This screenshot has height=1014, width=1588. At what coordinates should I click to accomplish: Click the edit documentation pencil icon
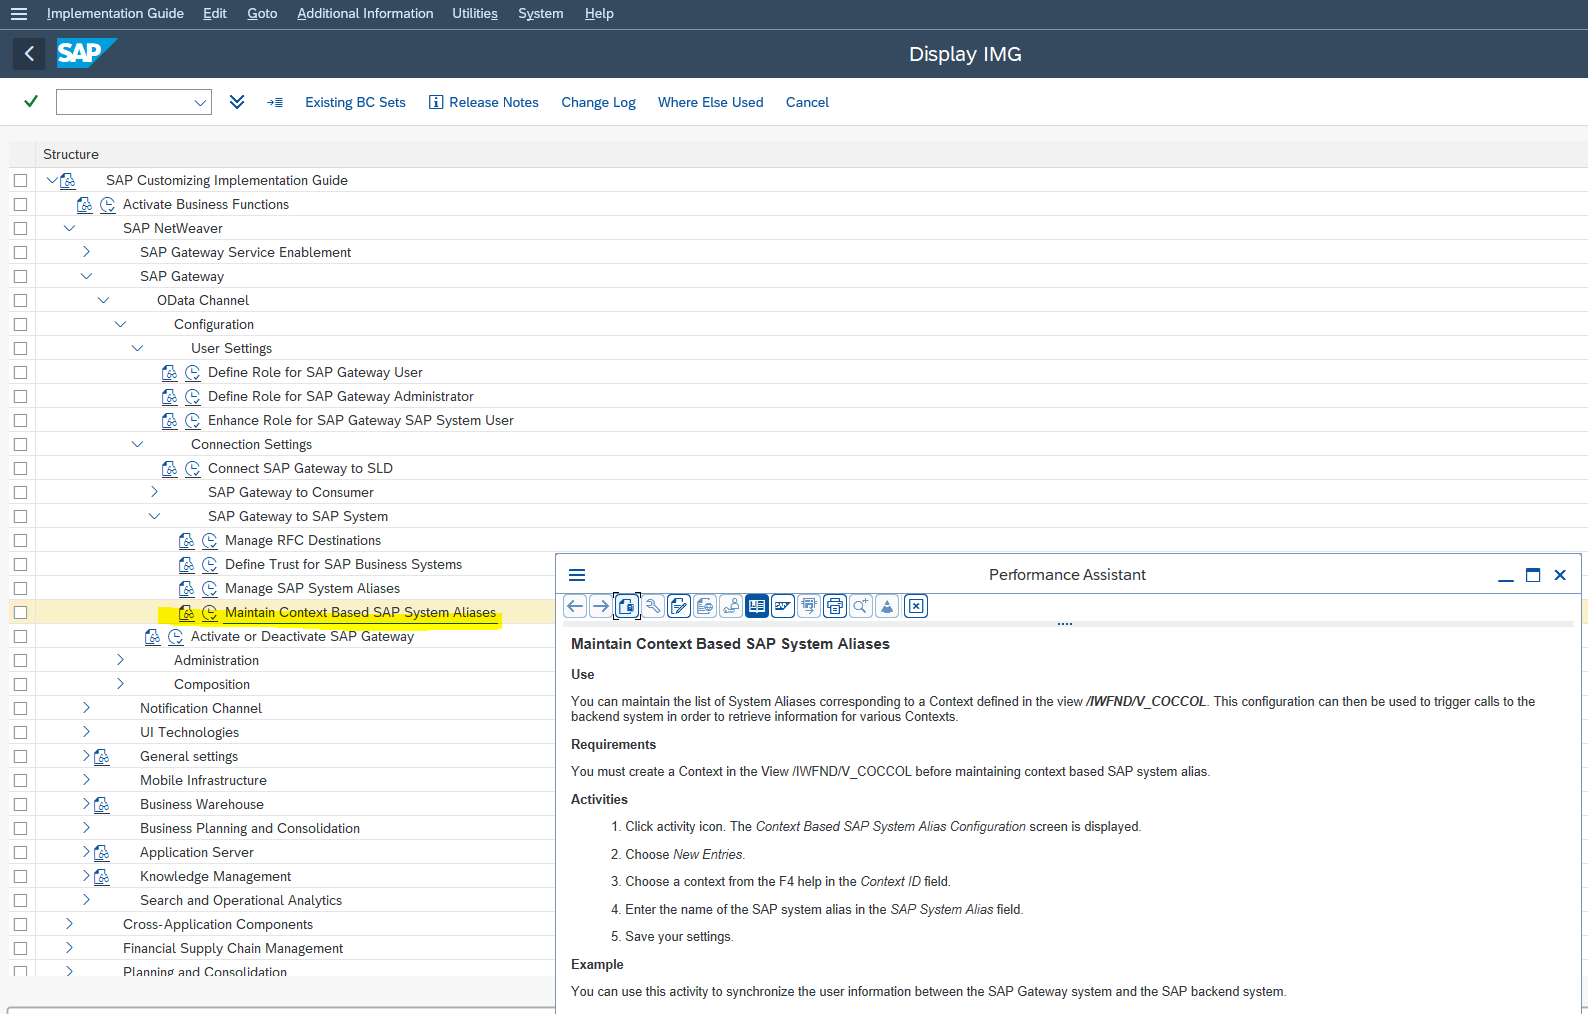click(679, 606)
